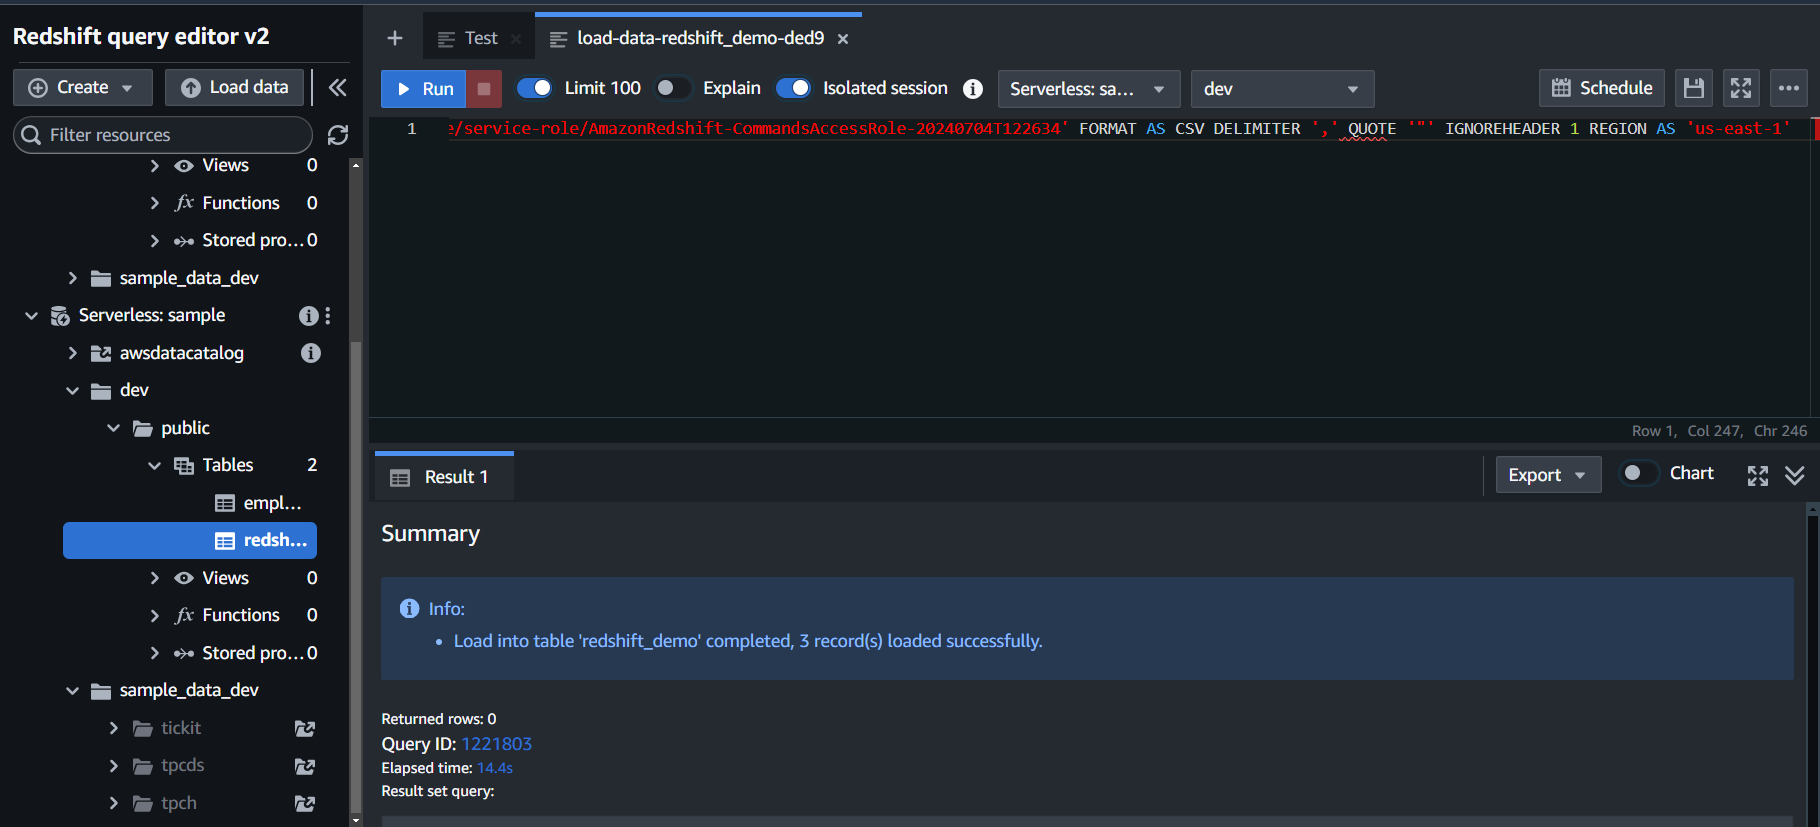Expand the upper Views node
This screenshot has height=827, width=1820.
[x=154, y=165]
